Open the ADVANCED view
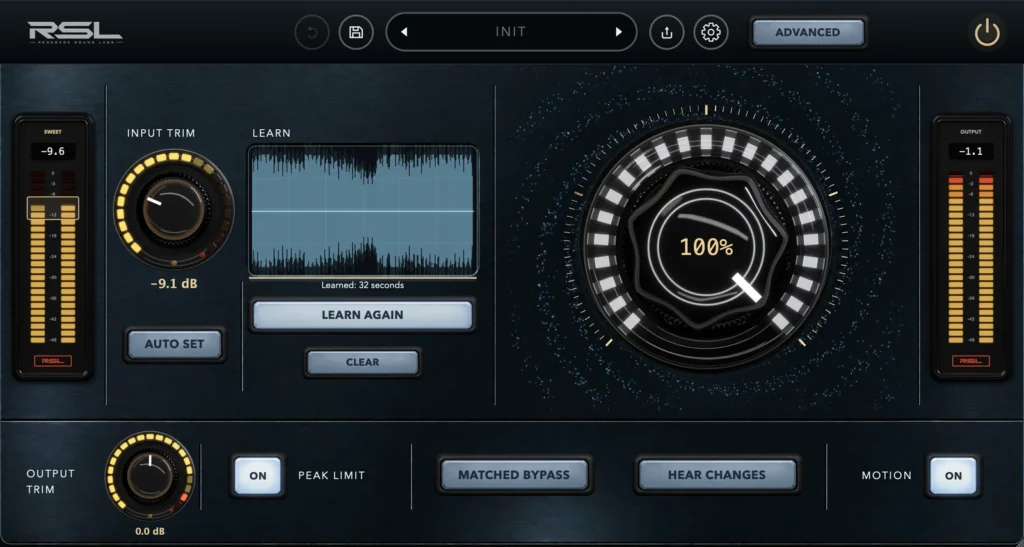Image resolution: width=1024 pixels, height=547 pixels. tap(808, 33)
